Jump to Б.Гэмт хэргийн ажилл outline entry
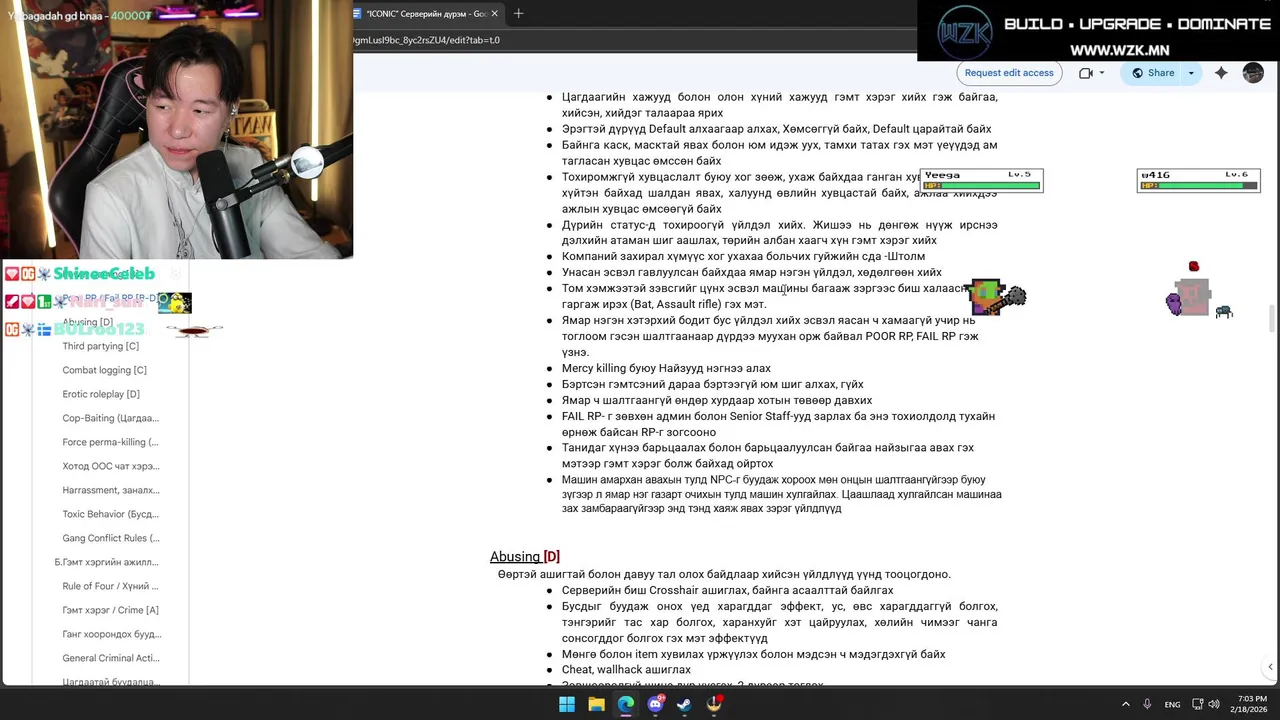The image size is (1280, 720). [107, 562]
